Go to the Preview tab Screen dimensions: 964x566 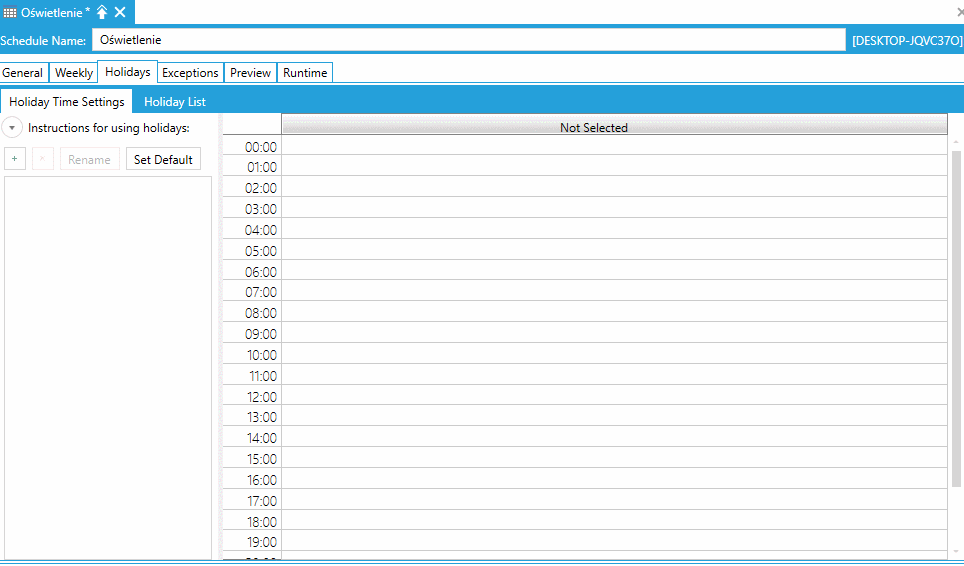pyautogui.click(x=250, y=73)
